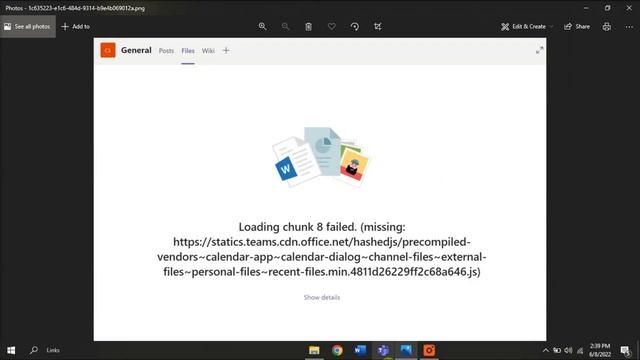Switch to the Posts tab
Screen dimensions: 640x360
point(166,51)
